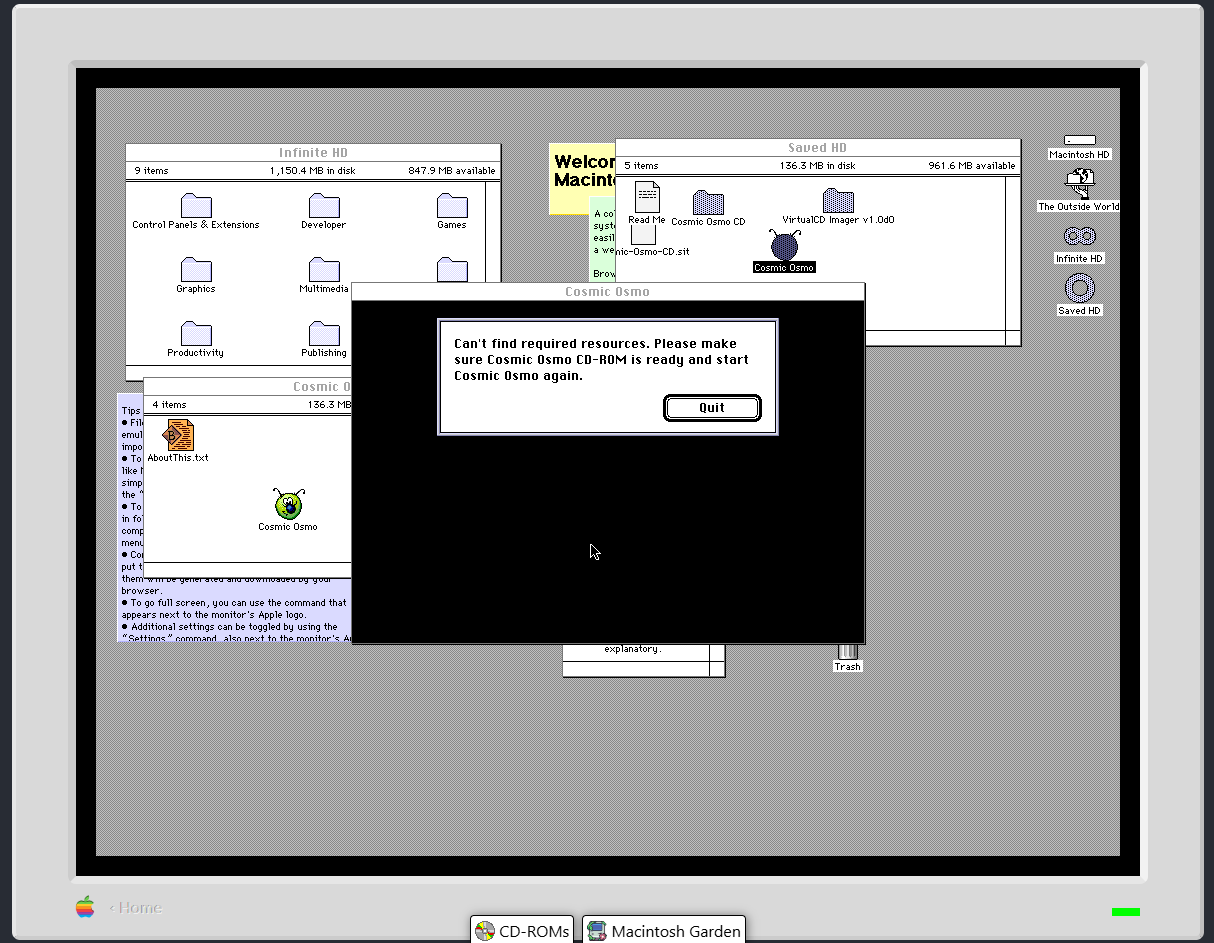Select the Macintosh HD desktop disk
1214x943 pixels.
point(1080,141)
